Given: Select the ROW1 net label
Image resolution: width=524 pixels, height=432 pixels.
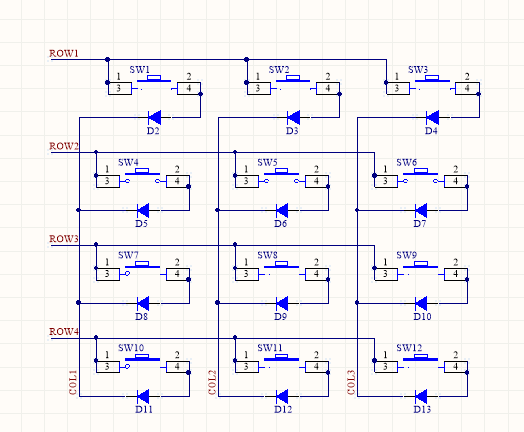Looking at the screenshot, I should (x=64, y=53).
